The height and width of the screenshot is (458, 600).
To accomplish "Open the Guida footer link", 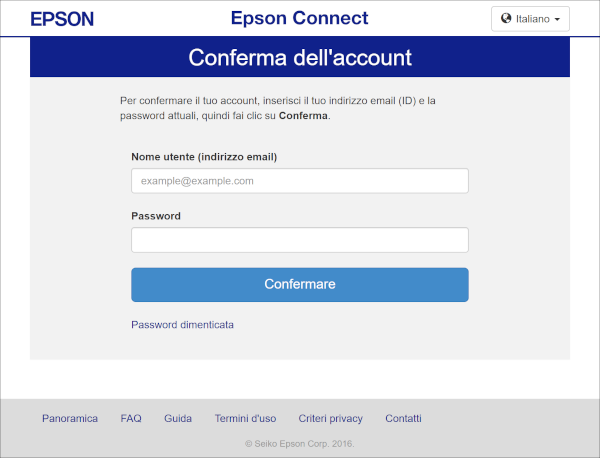I will click(178, 418).
